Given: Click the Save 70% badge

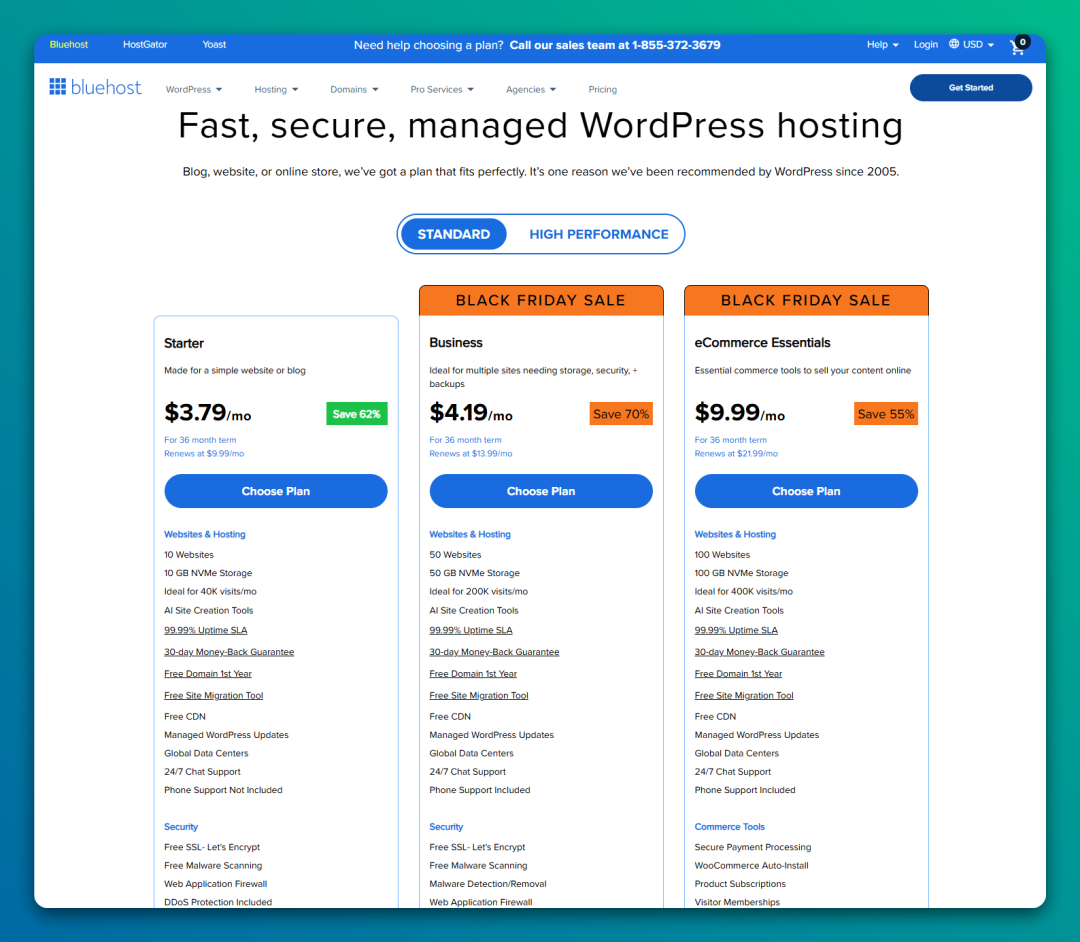Looking at the screenshot, I should point(621,414).
